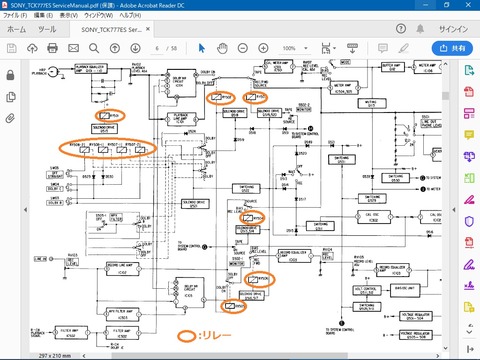Viewport: 480px width, 360px height.
Task: Collapse the right tools pane arrow
Action: 454,210
